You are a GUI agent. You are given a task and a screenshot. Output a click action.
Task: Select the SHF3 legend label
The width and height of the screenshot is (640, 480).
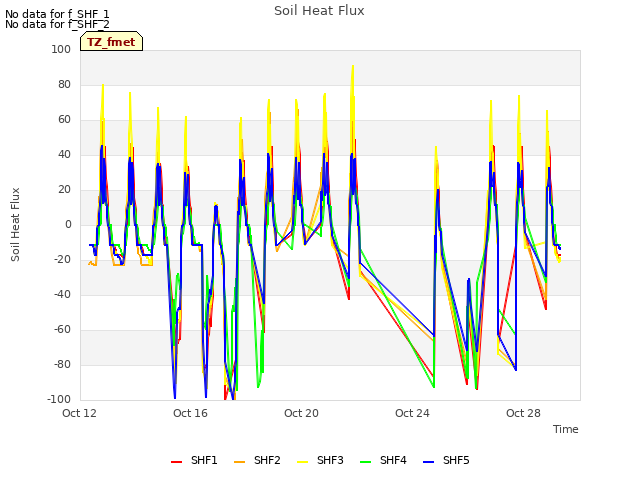[330, 460]
